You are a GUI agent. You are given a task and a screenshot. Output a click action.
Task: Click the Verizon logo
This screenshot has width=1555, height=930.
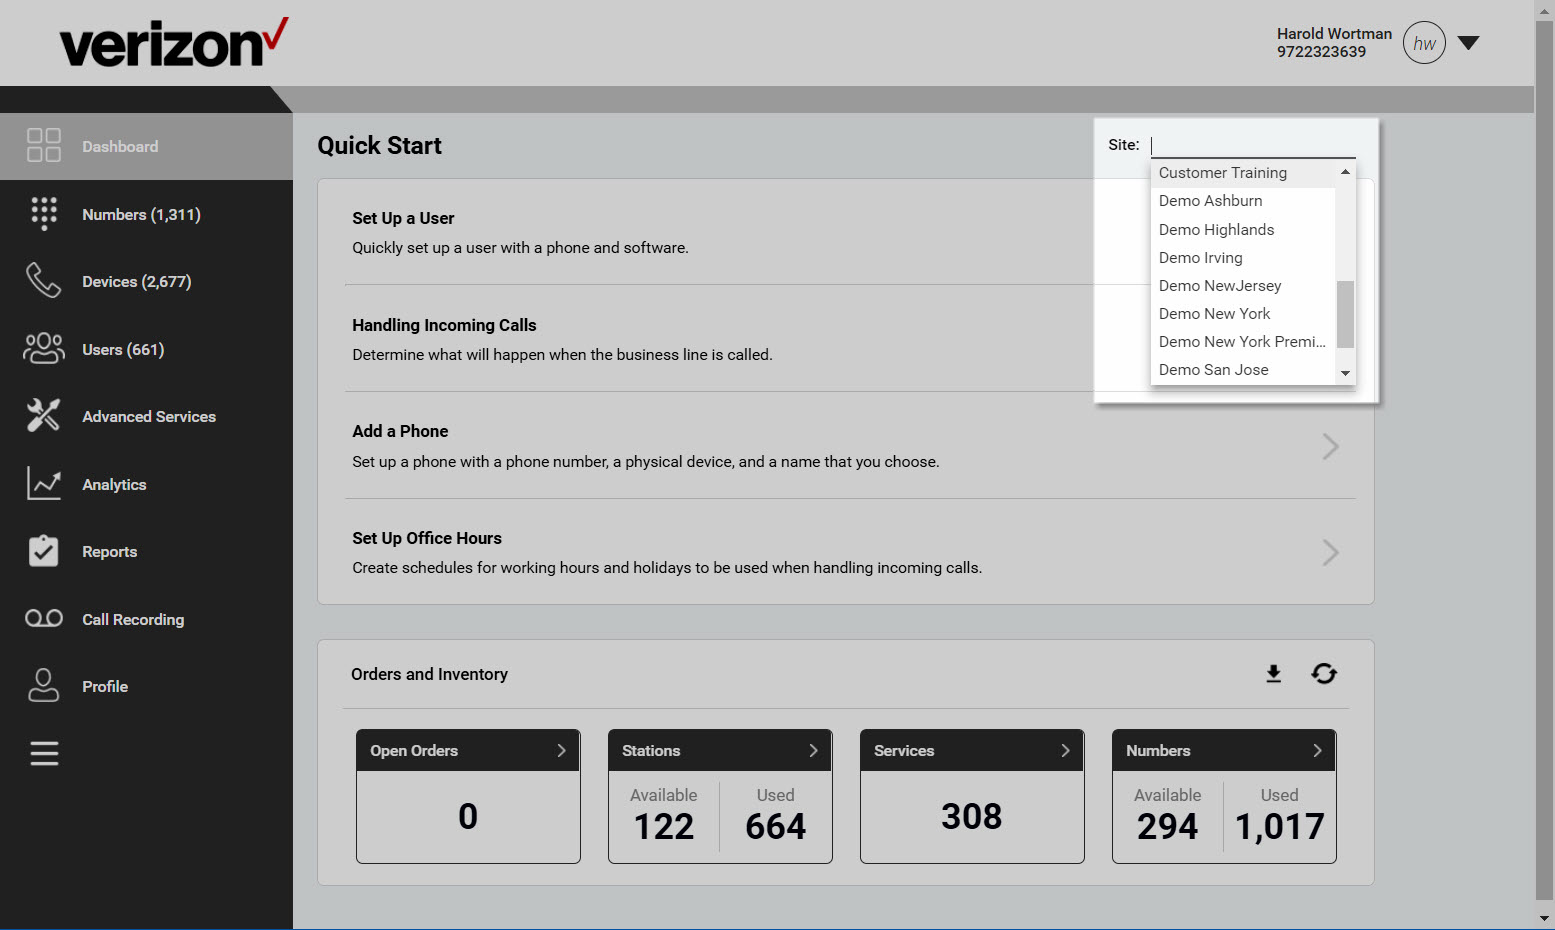[174, 43]
